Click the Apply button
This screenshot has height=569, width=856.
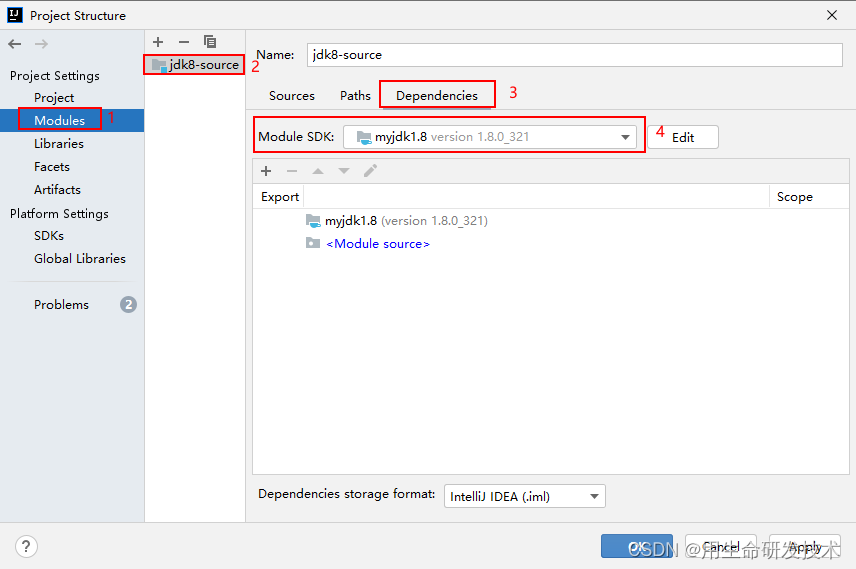pos(805,546)
